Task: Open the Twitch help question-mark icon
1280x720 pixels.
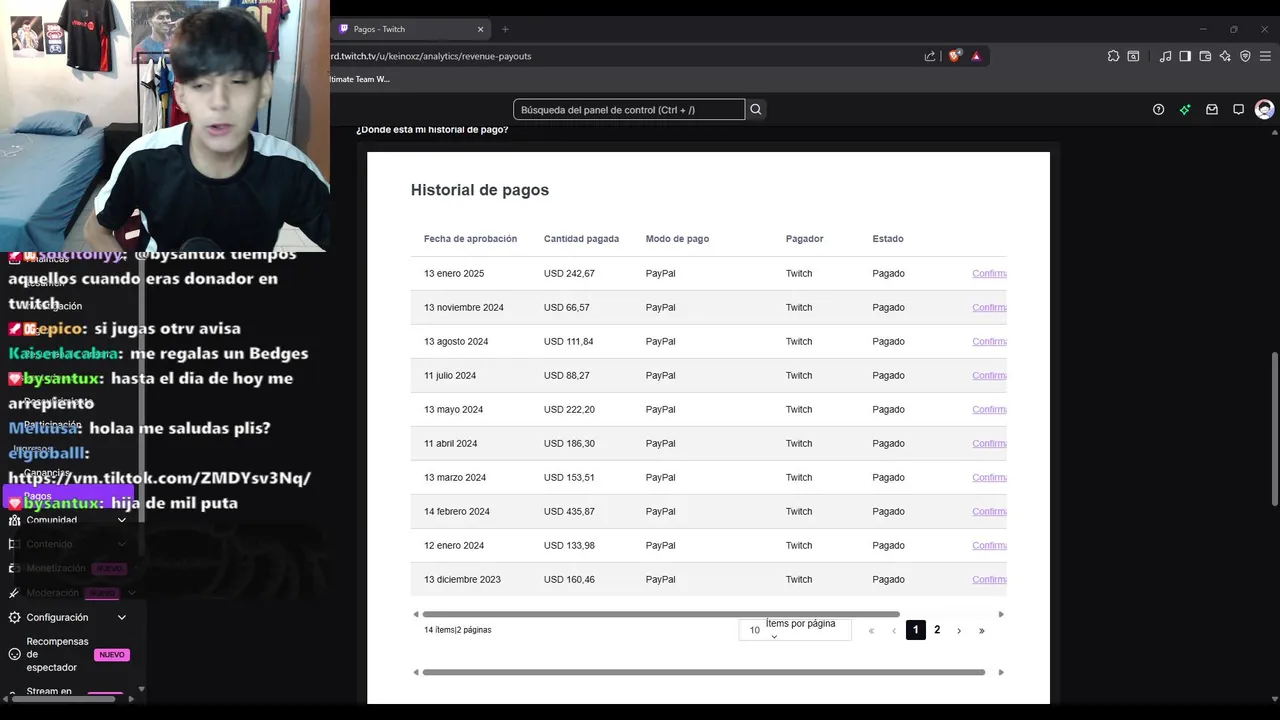Action: [x=1158, y=110]
